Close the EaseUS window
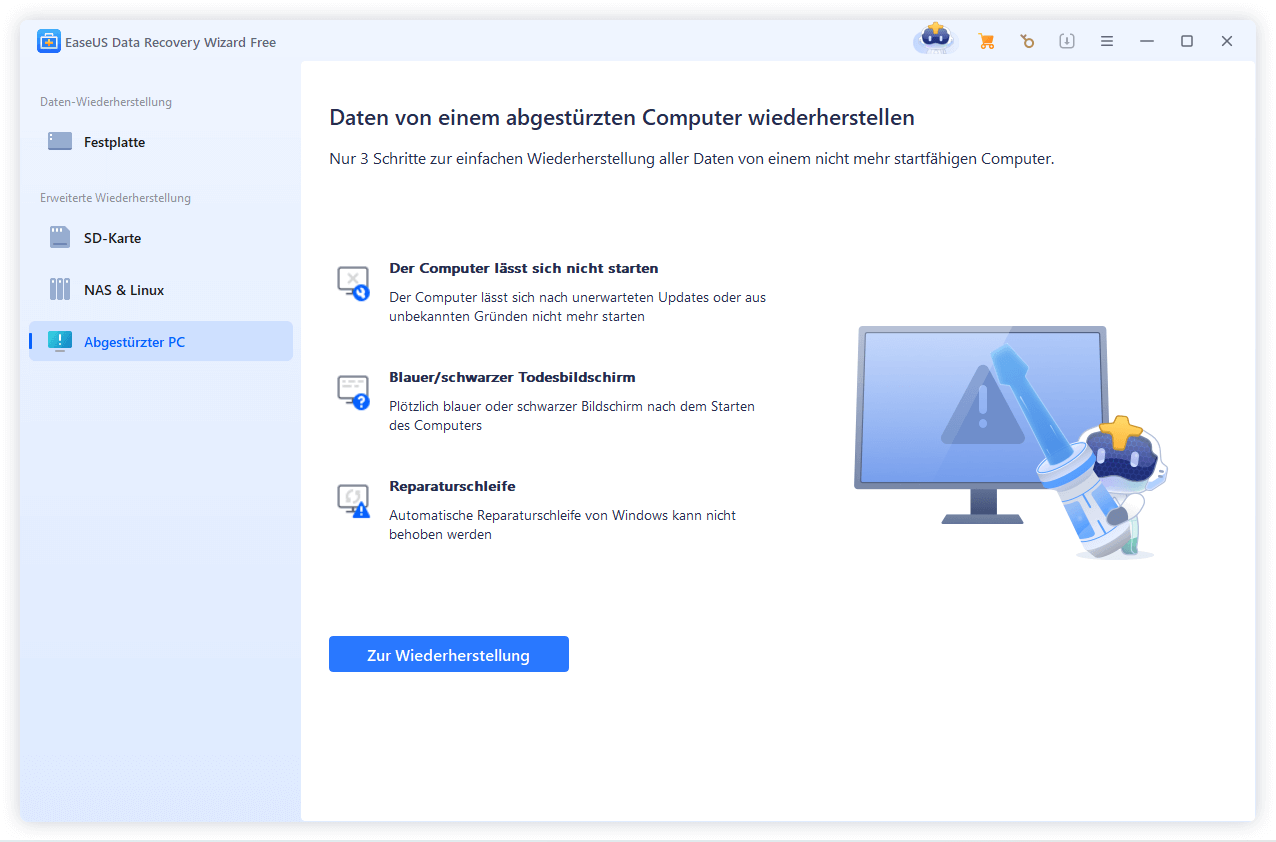The height and width of the screenshot is (842, 1276). tap(1227, 42)
